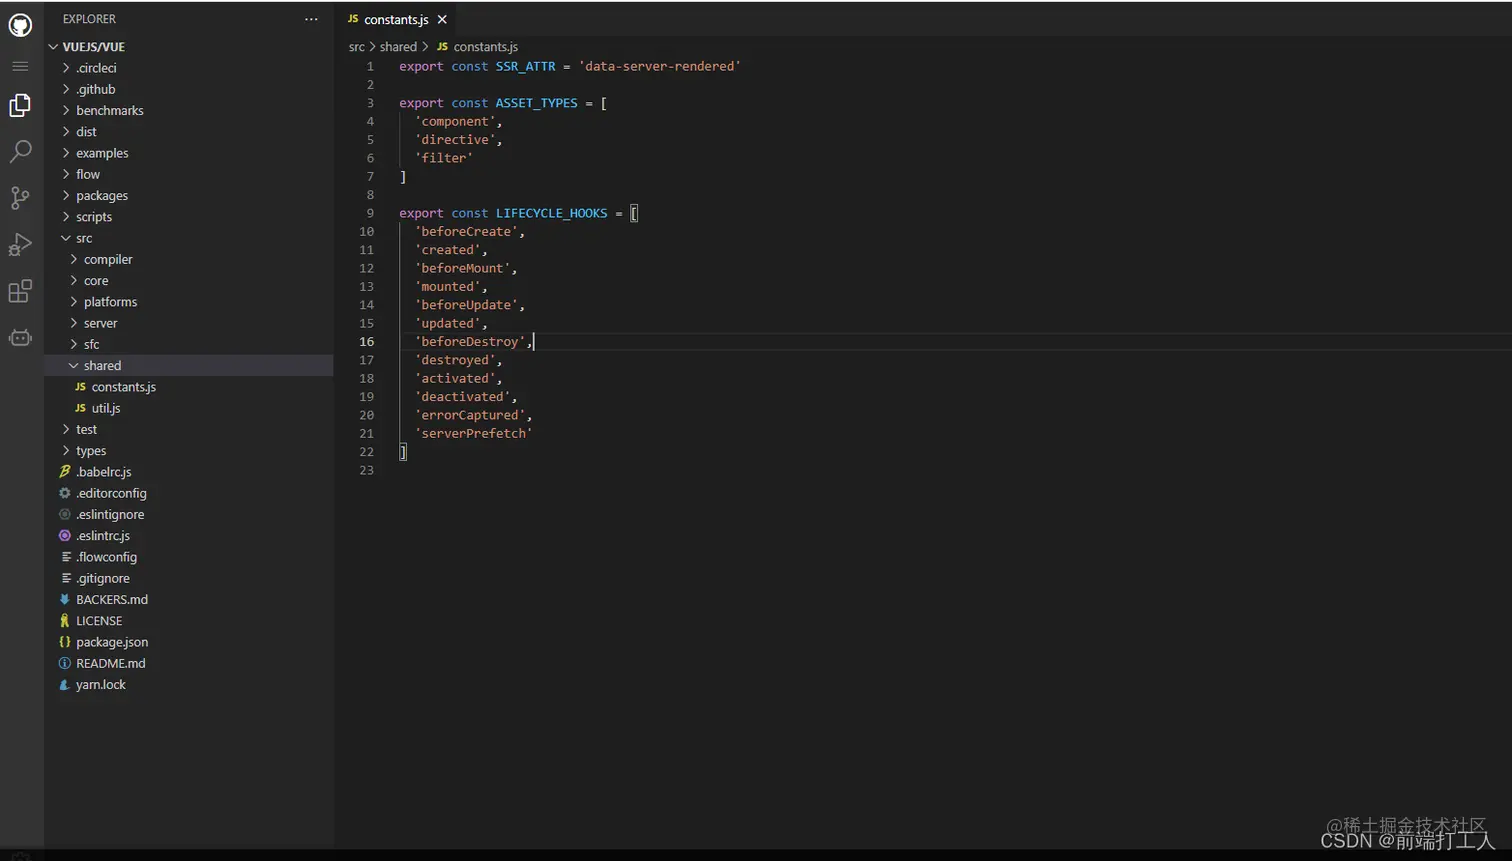The width and height of the screenshot is (1512, 861).
Task: Open the yarn.lock file
Action: 188,685
